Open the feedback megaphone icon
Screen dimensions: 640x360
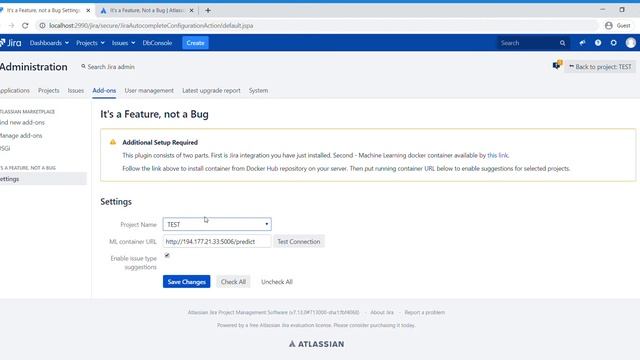pos(582,43)
